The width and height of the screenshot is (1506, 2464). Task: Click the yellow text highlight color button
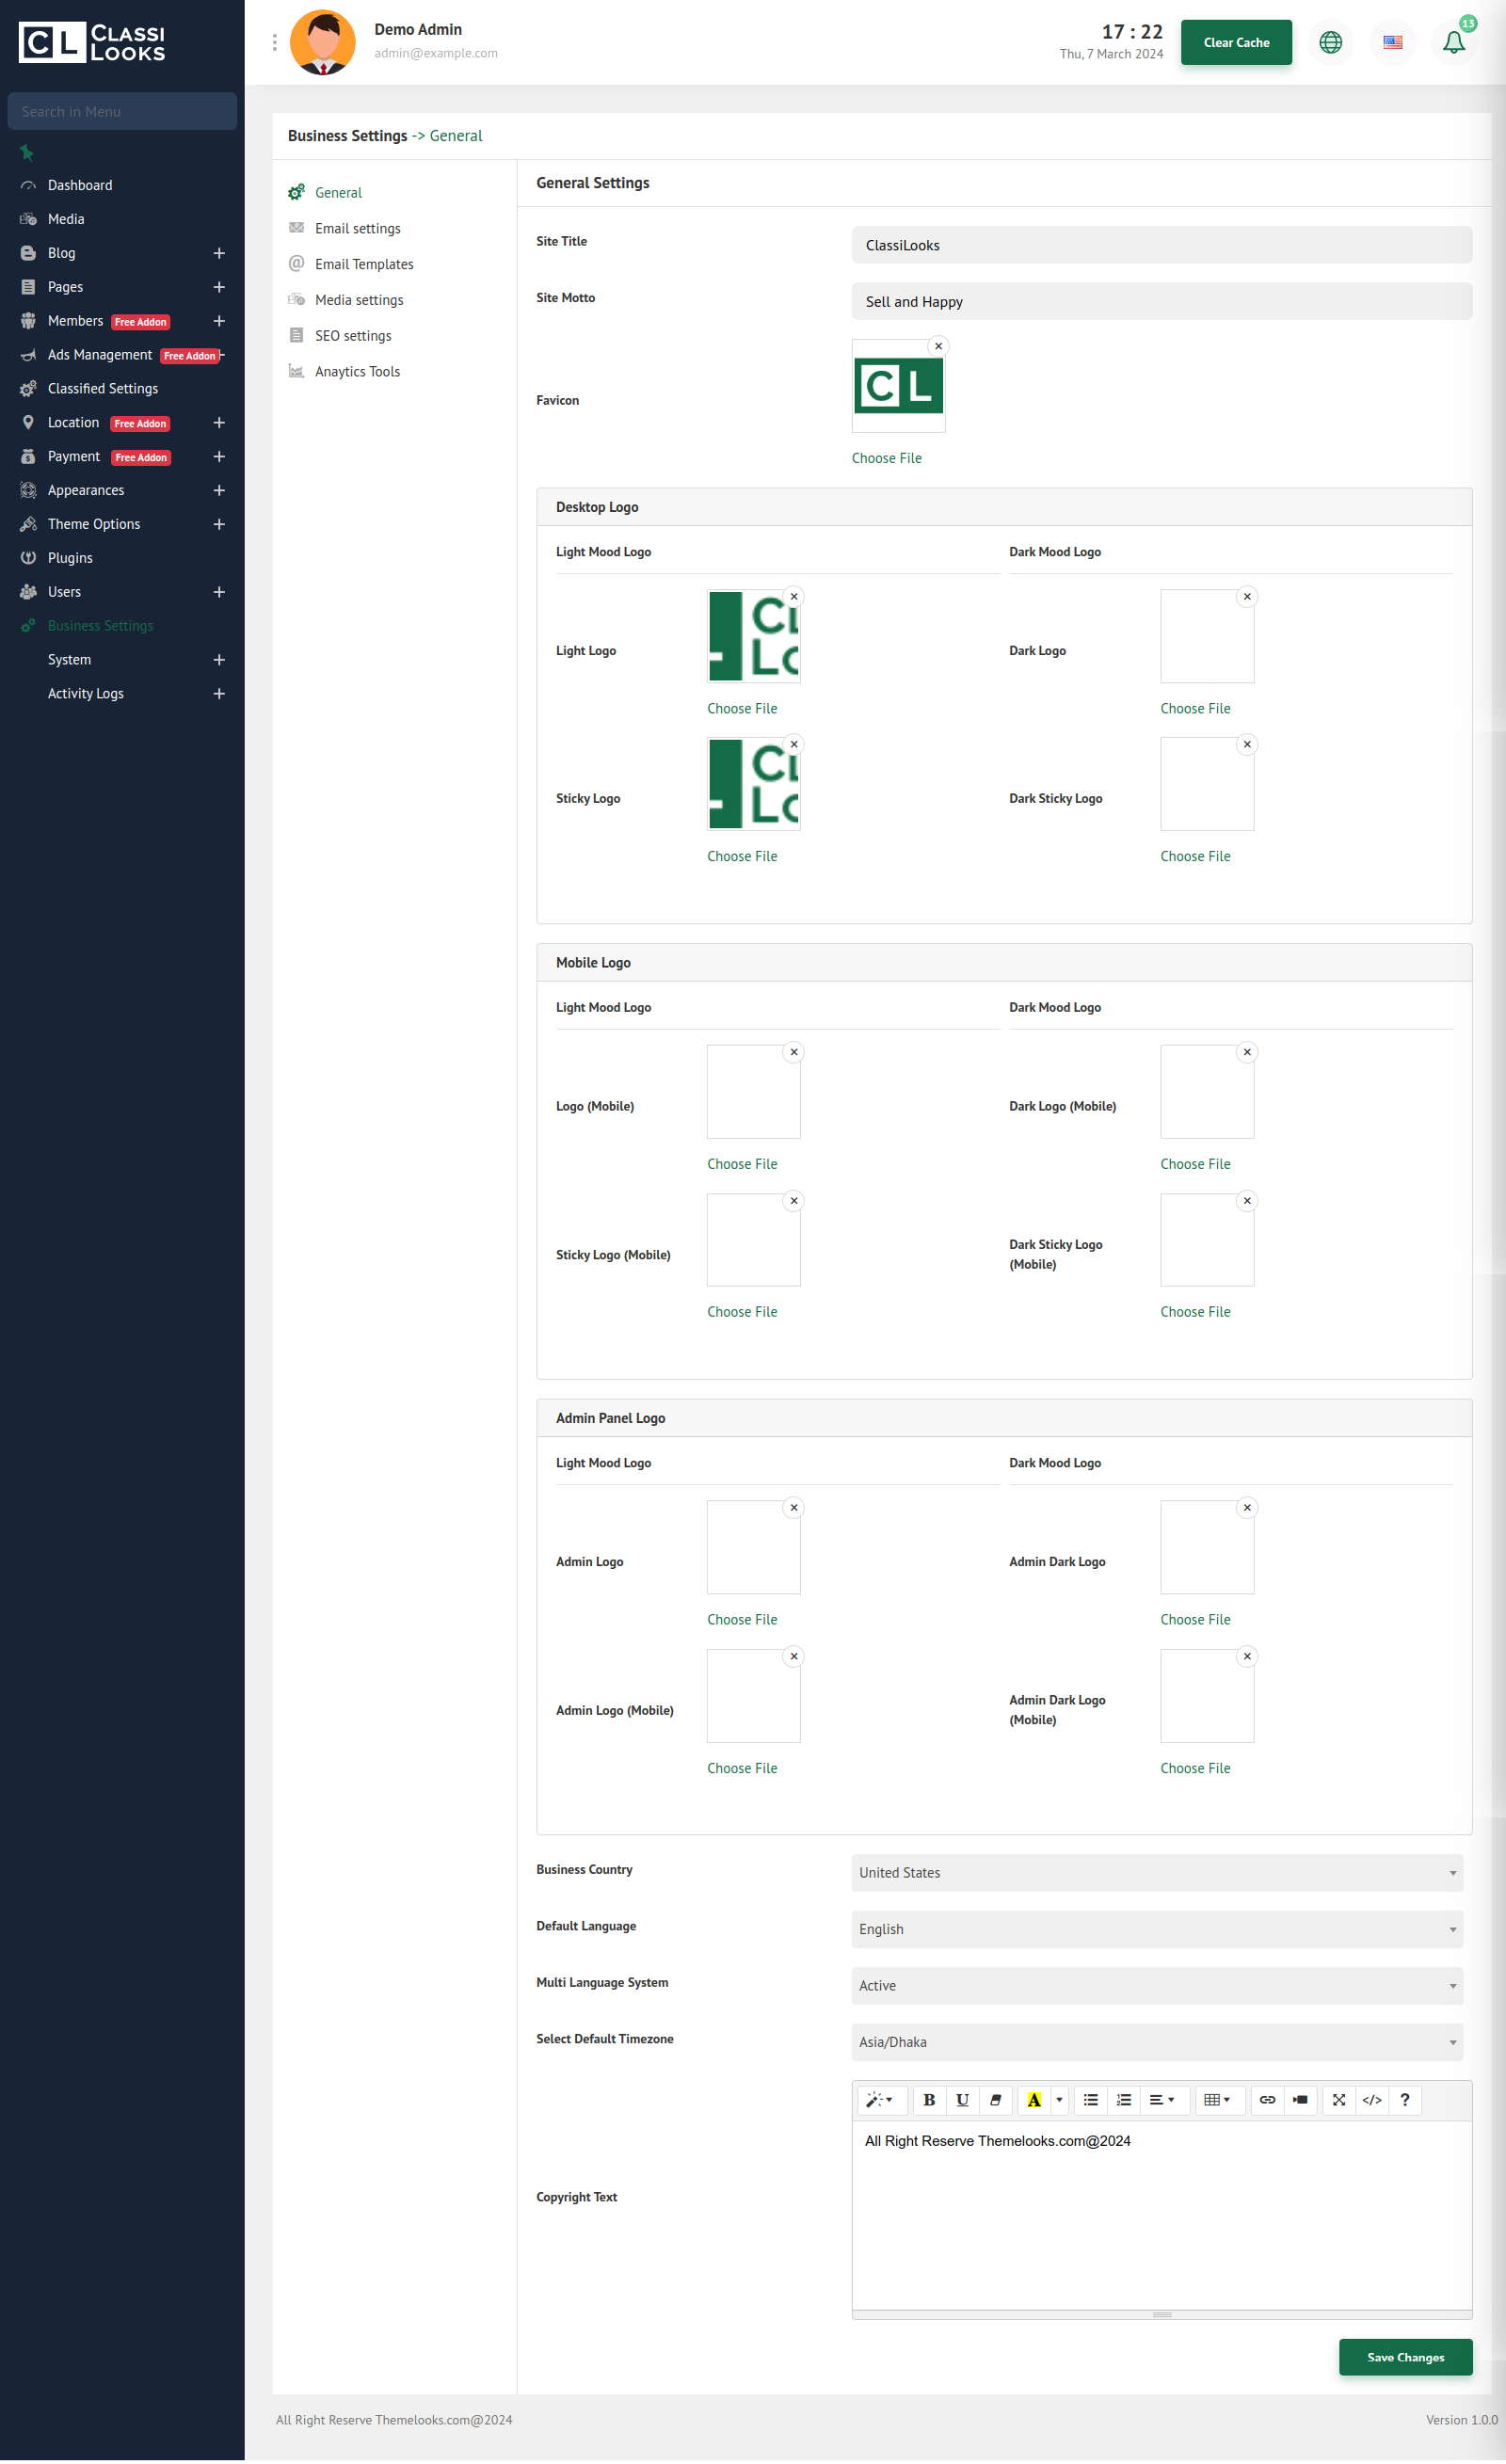[1034, 2100]
